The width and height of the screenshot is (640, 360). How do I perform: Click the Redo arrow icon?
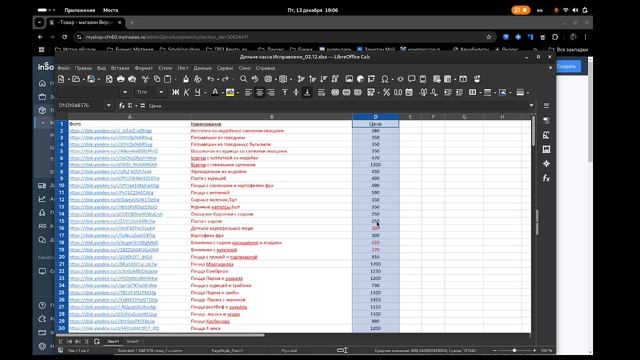(225, 79)
